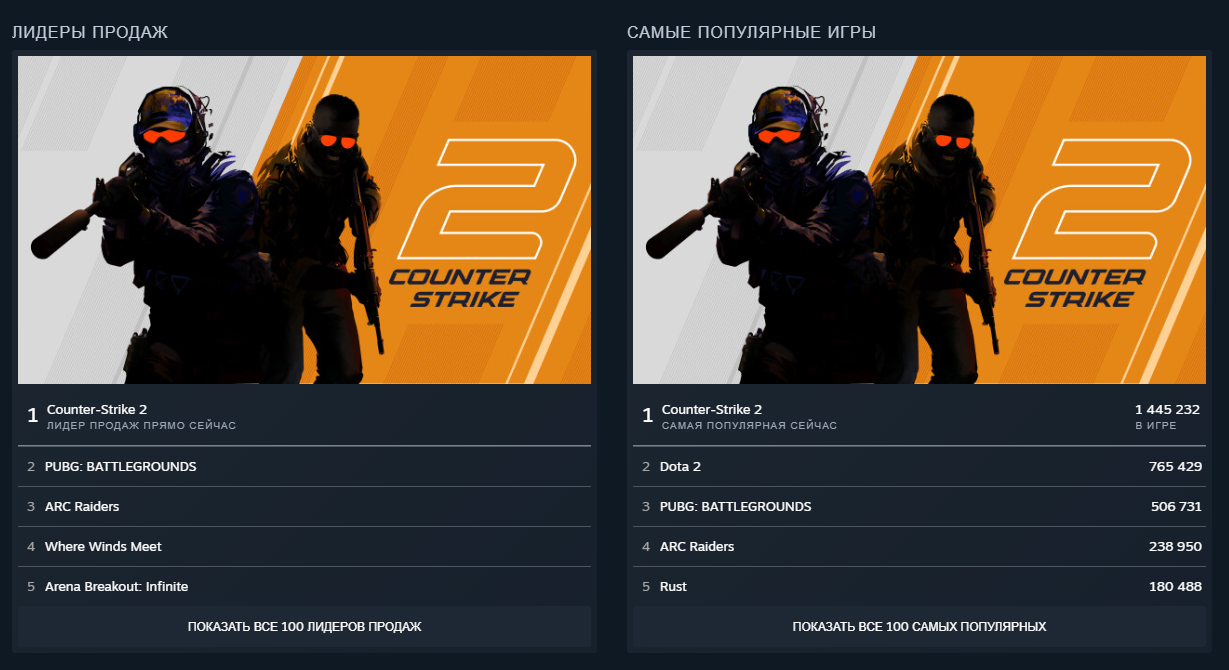This screenshot has width=1229, height=670.
Task: Open PUBG: BATTLEGROUNDS in most played list
Action: 919,507
